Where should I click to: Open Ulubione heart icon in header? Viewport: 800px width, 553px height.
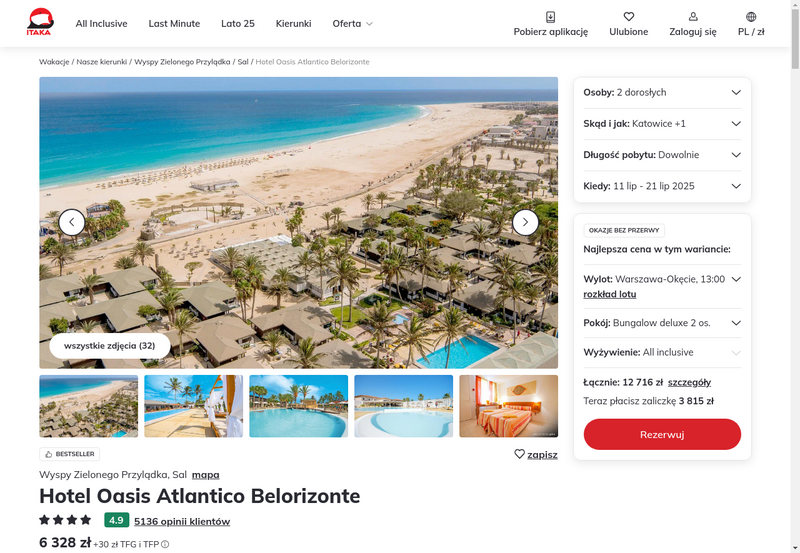[x=629, y=17]
